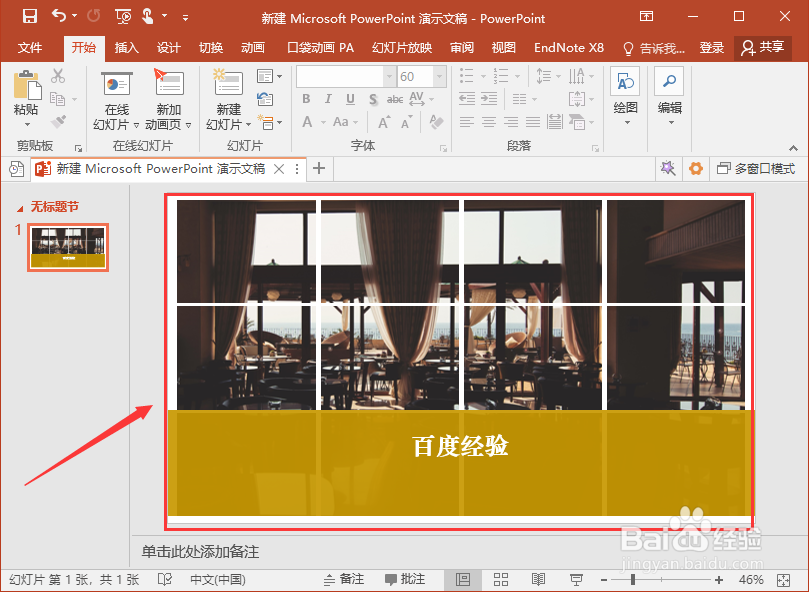
Task: Open the font name combo box
Action: pyautogui.click(x=346, y=77)
